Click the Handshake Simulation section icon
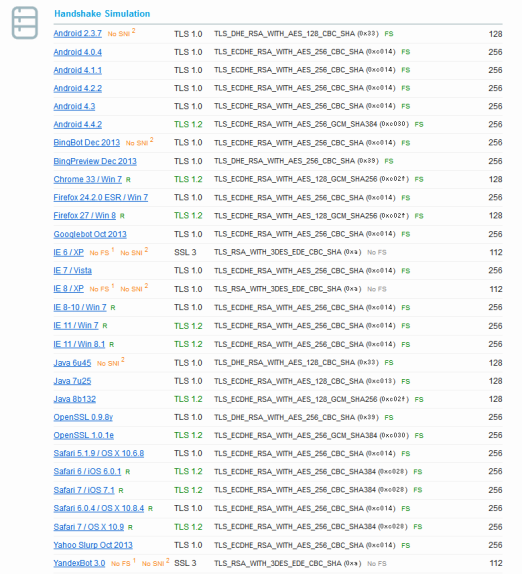 coord(25,23)
